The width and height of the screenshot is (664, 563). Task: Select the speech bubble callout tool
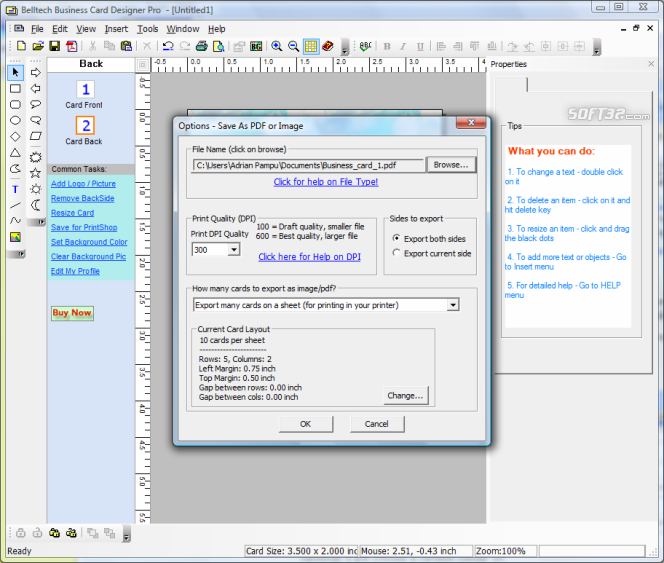(36, 104)
